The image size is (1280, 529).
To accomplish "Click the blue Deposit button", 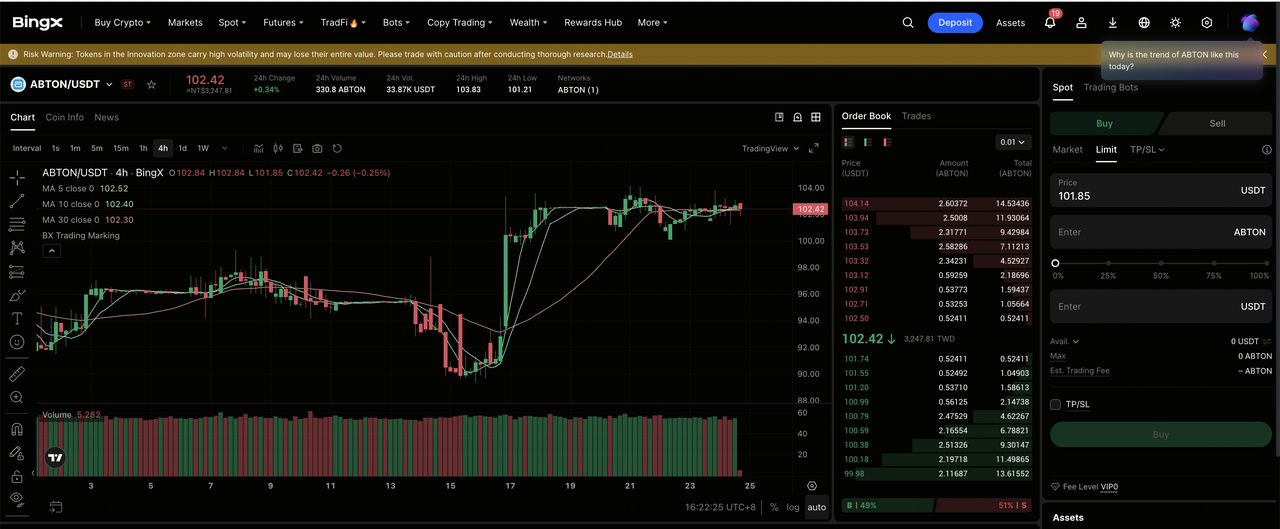I will tap(955, 22).
